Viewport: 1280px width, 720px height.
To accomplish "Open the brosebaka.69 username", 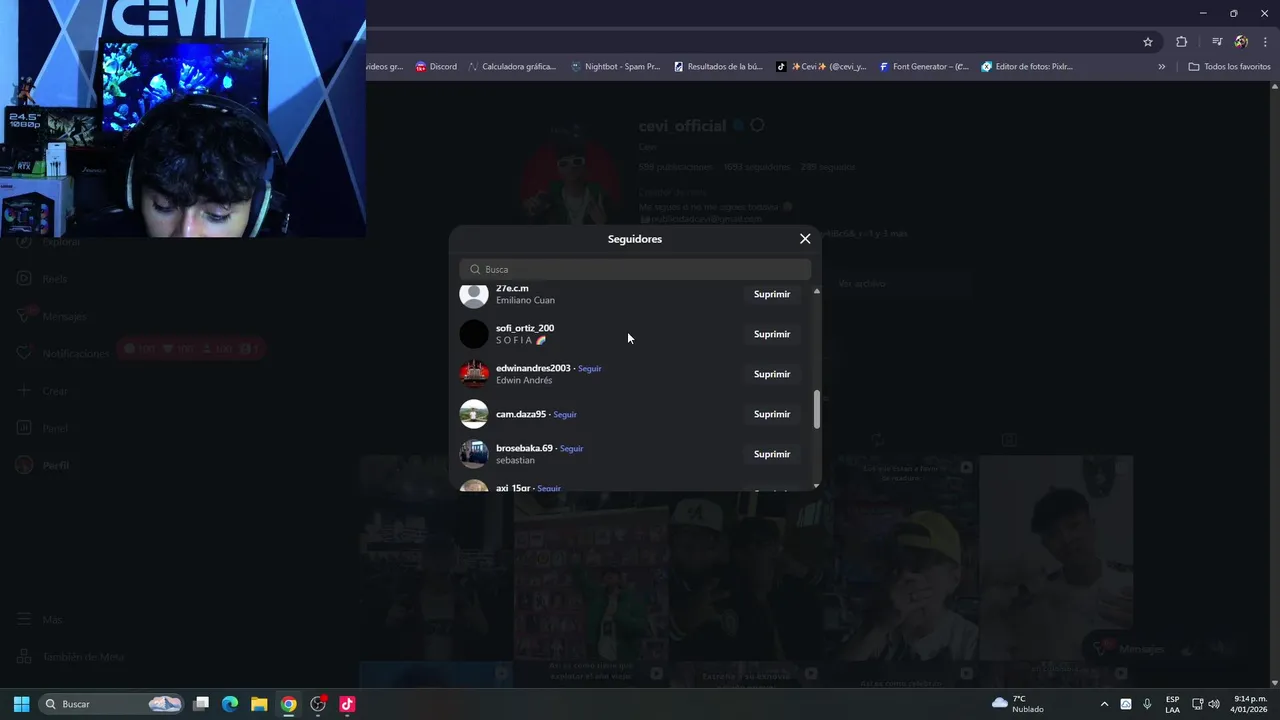I will pyautogui.click(x=524, y=448).
